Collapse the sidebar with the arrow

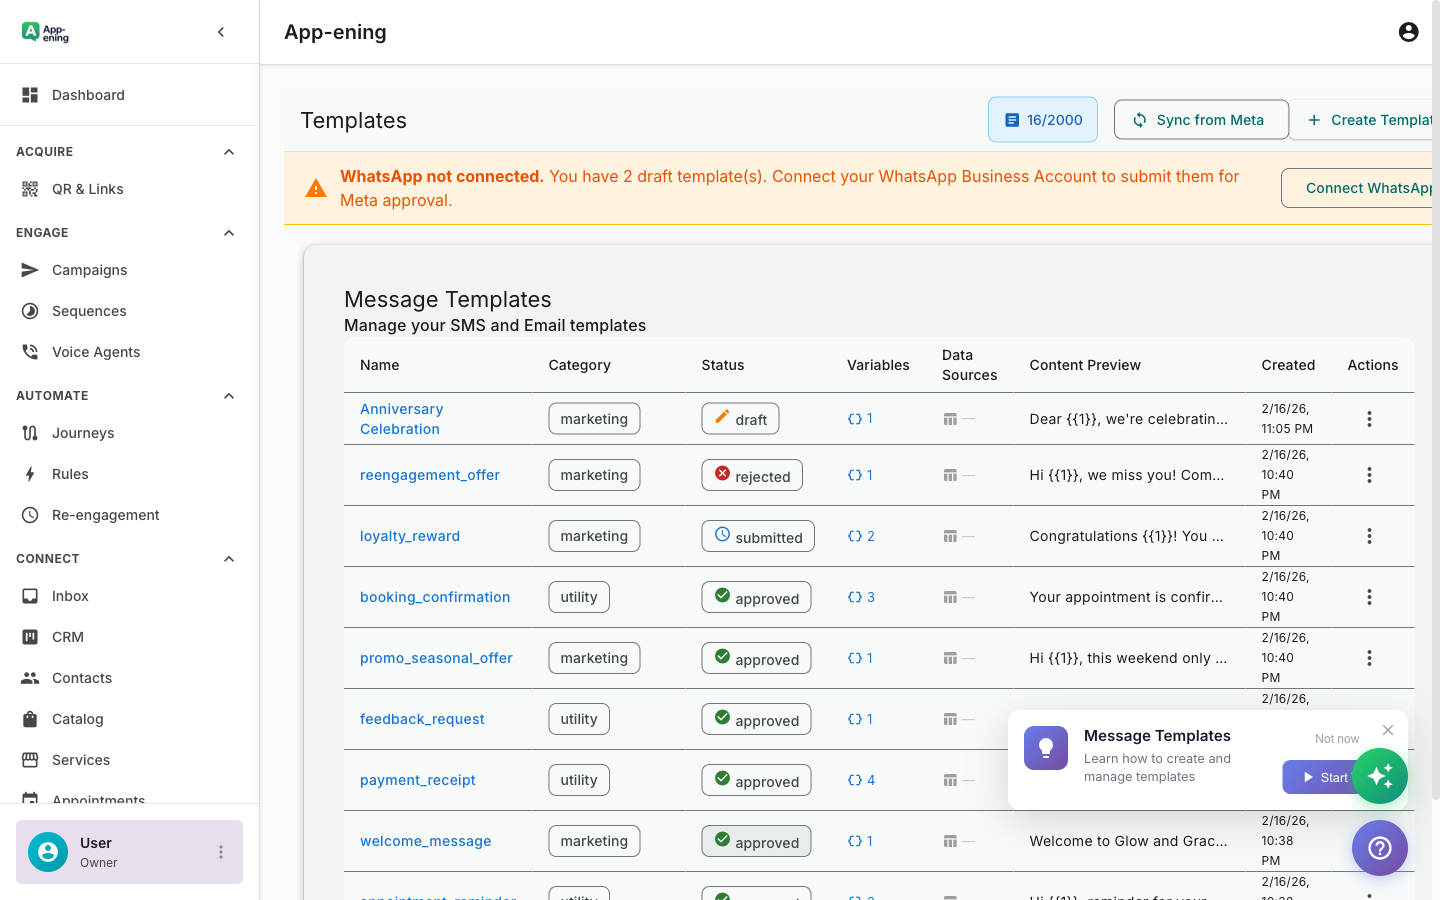click(x=220, y=31)
